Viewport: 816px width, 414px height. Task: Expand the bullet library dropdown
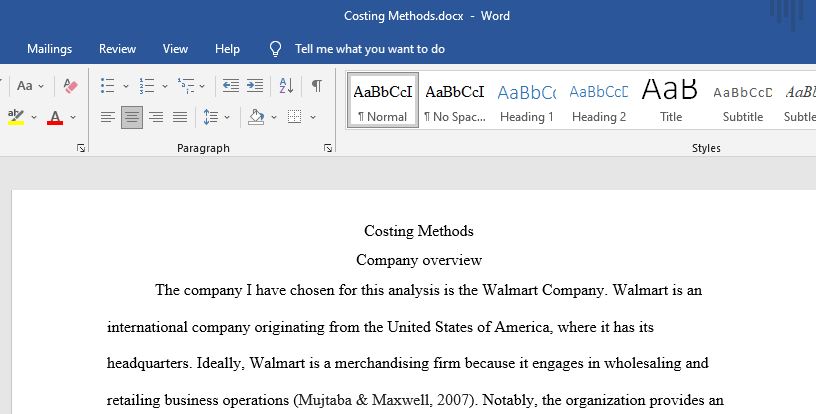click(x=125, y=86)
